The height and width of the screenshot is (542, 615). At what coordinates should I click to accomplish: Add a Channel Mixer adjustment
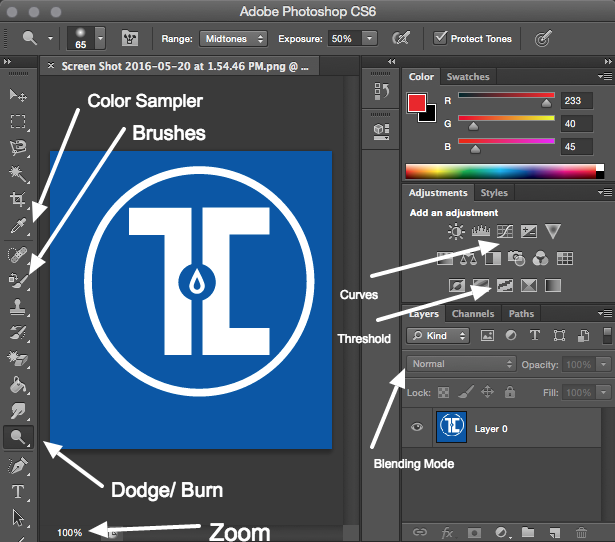click(x=540, y=258)
